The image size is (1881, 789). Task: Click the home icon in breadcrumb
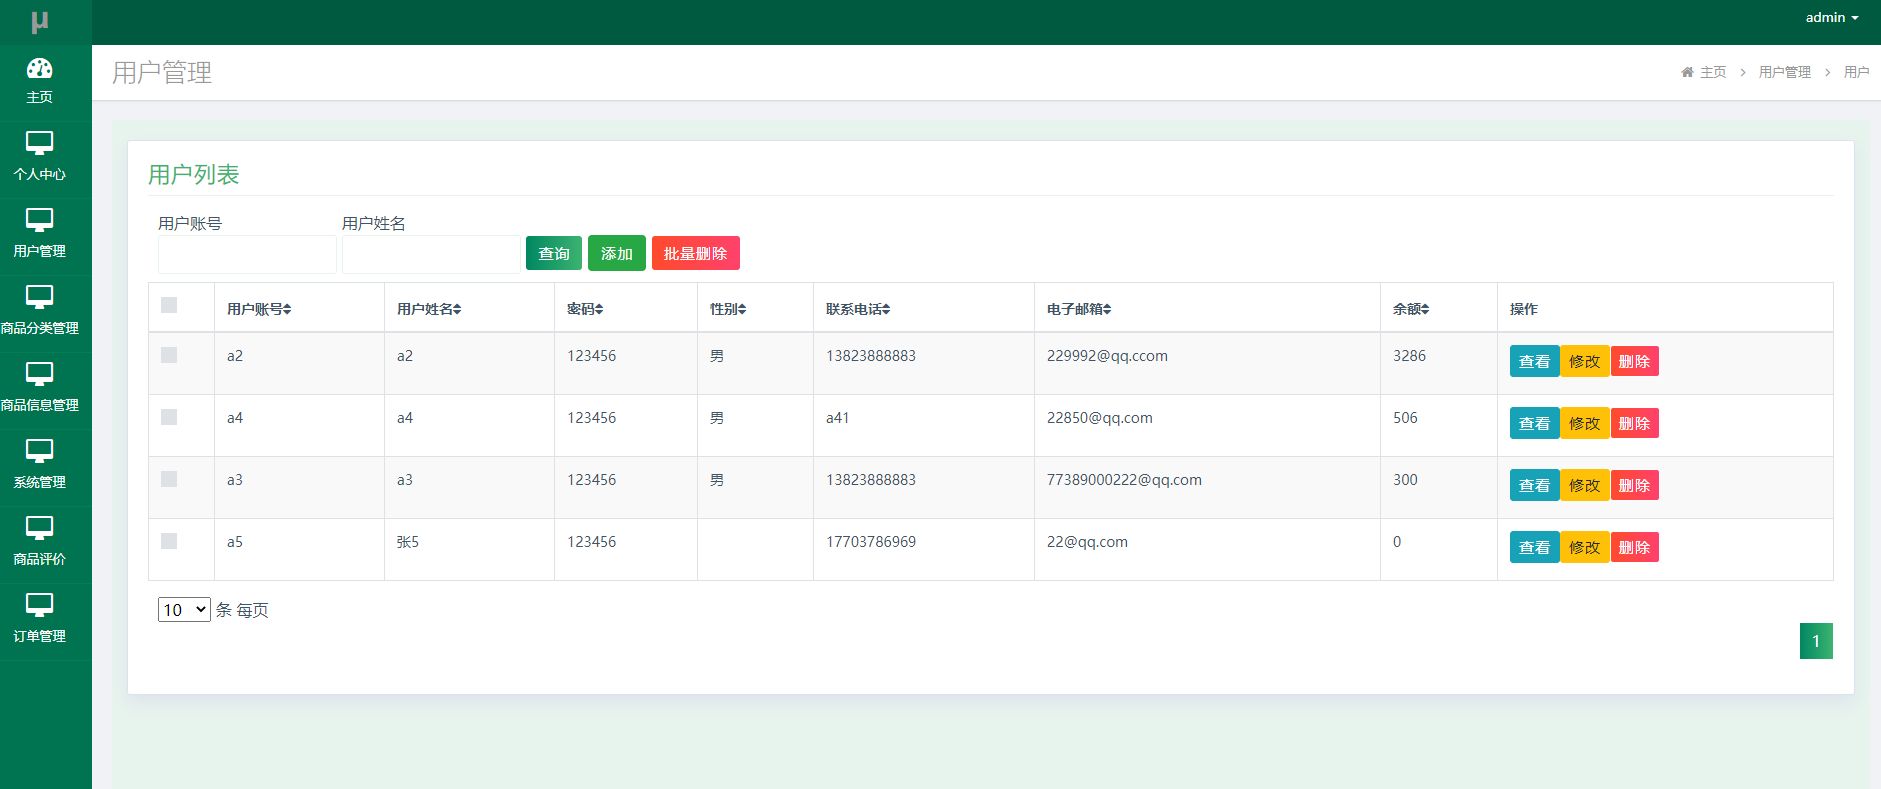[1687, 72]
